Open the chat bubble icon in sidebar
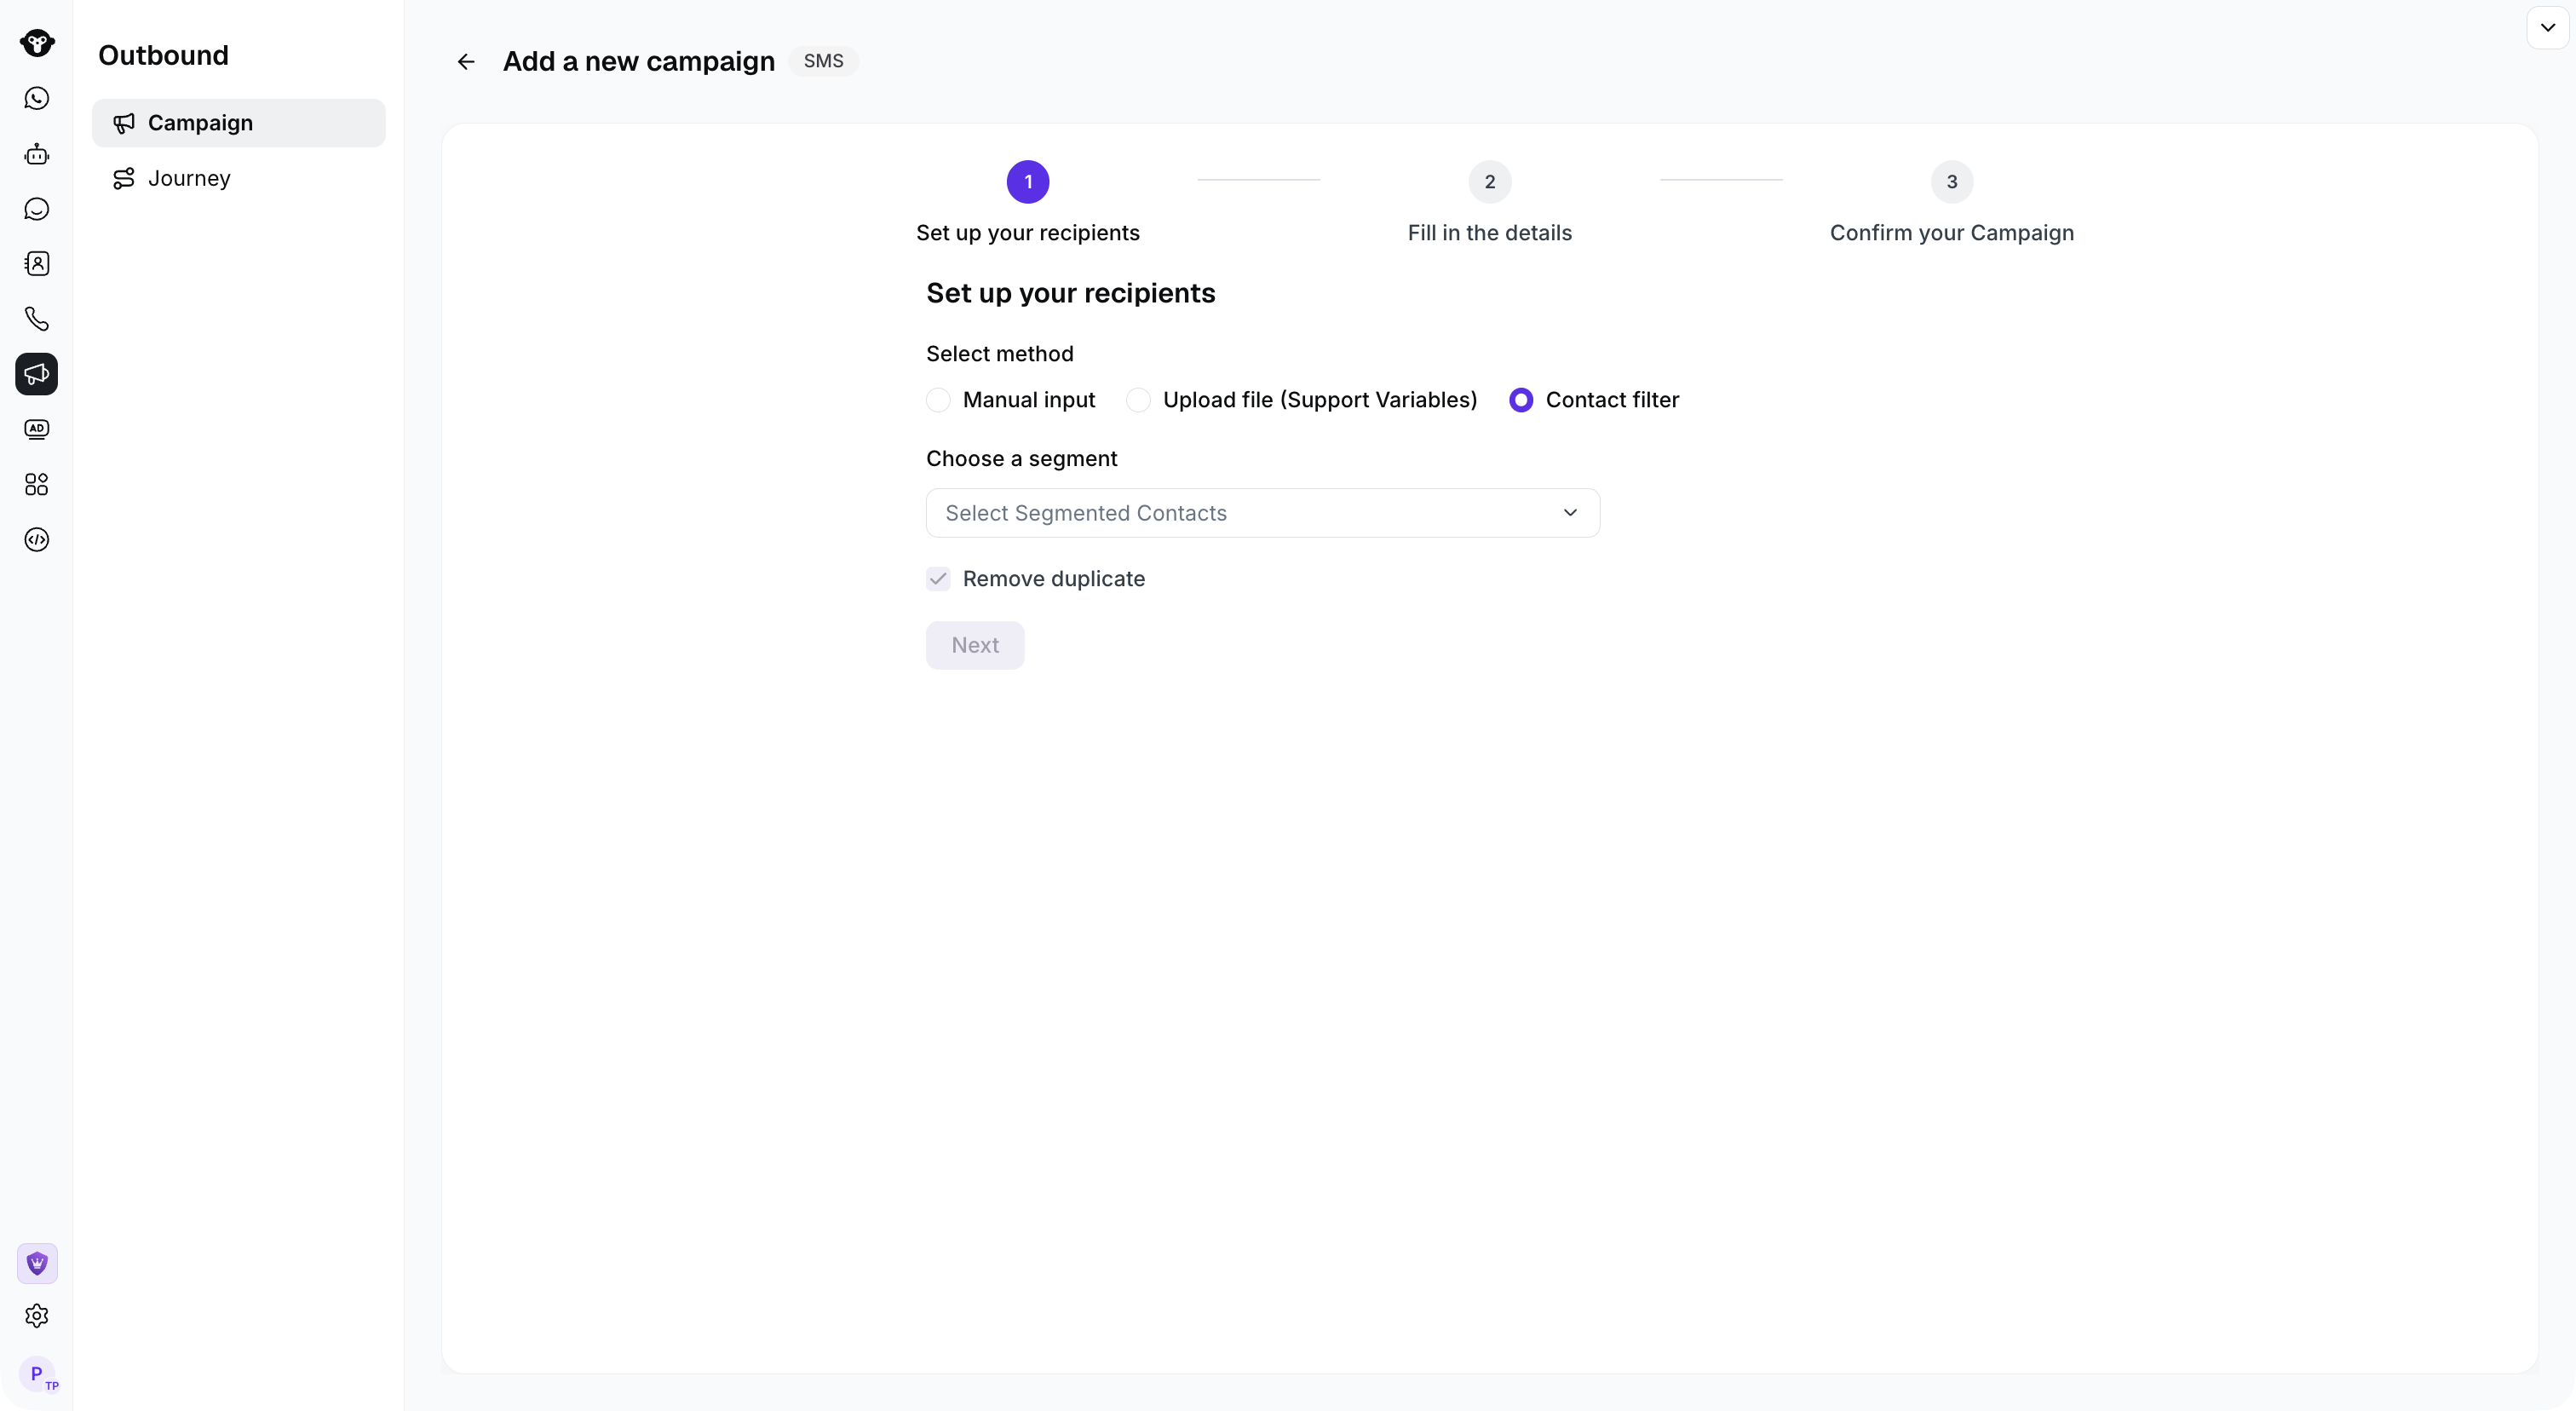The width and height of the screenshot is (2576, 1411). (x=37, y=209)
